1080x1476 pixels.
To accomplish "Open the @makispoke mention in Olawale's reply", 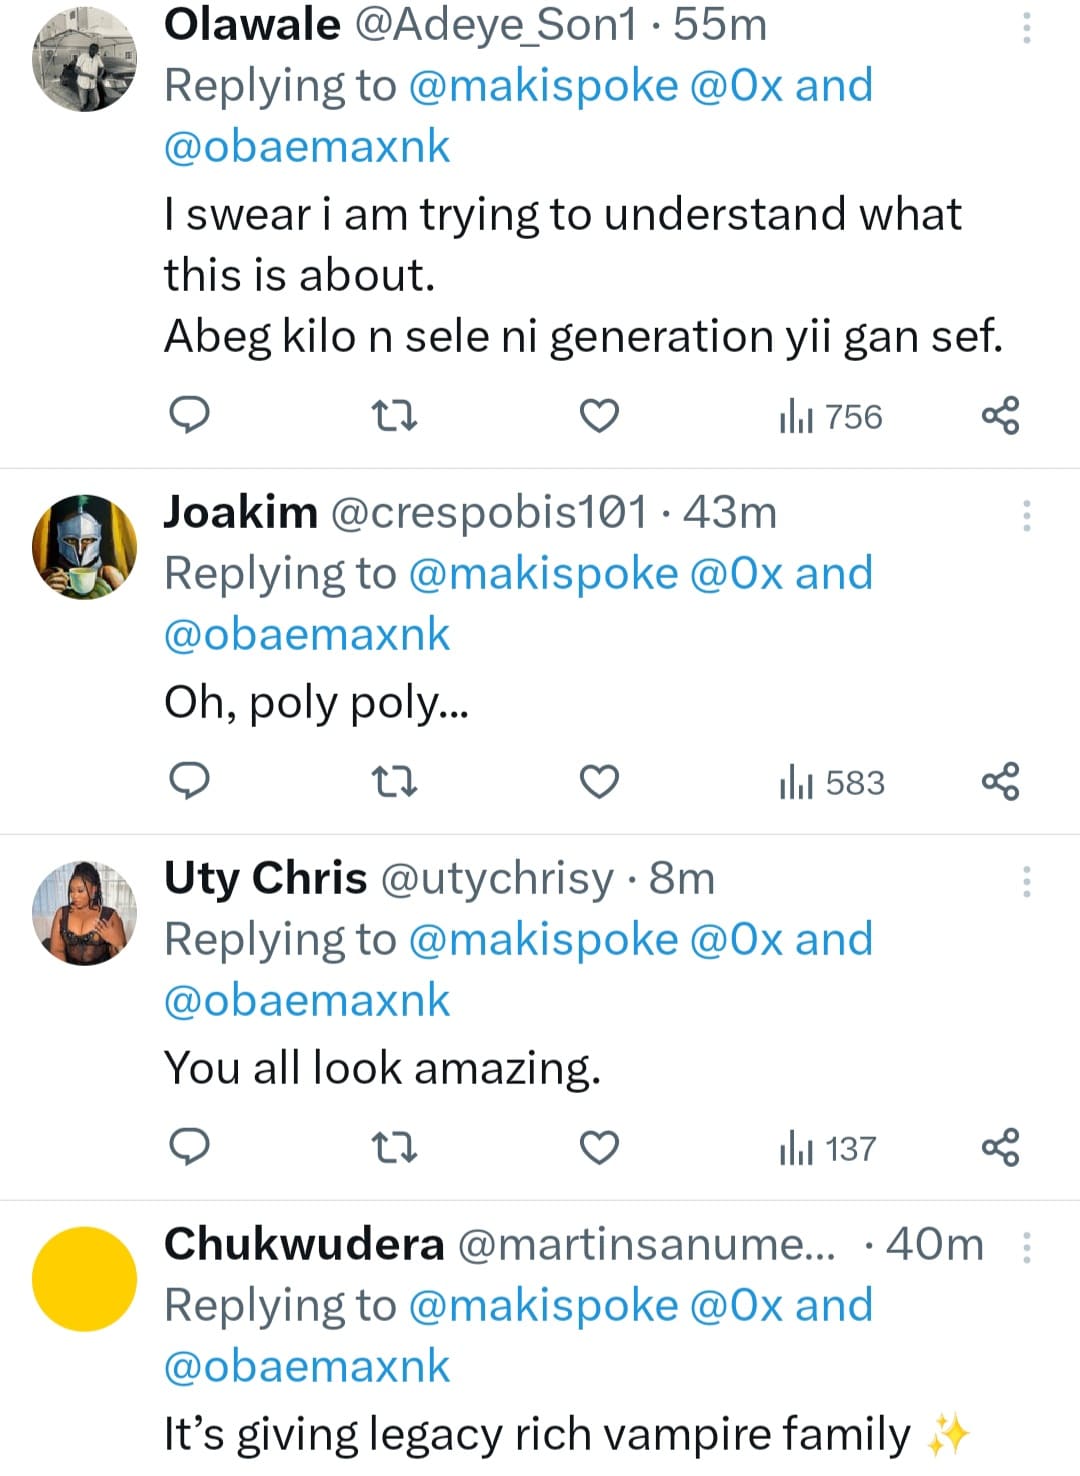I will pyautogui.click(x=543, y=86).
